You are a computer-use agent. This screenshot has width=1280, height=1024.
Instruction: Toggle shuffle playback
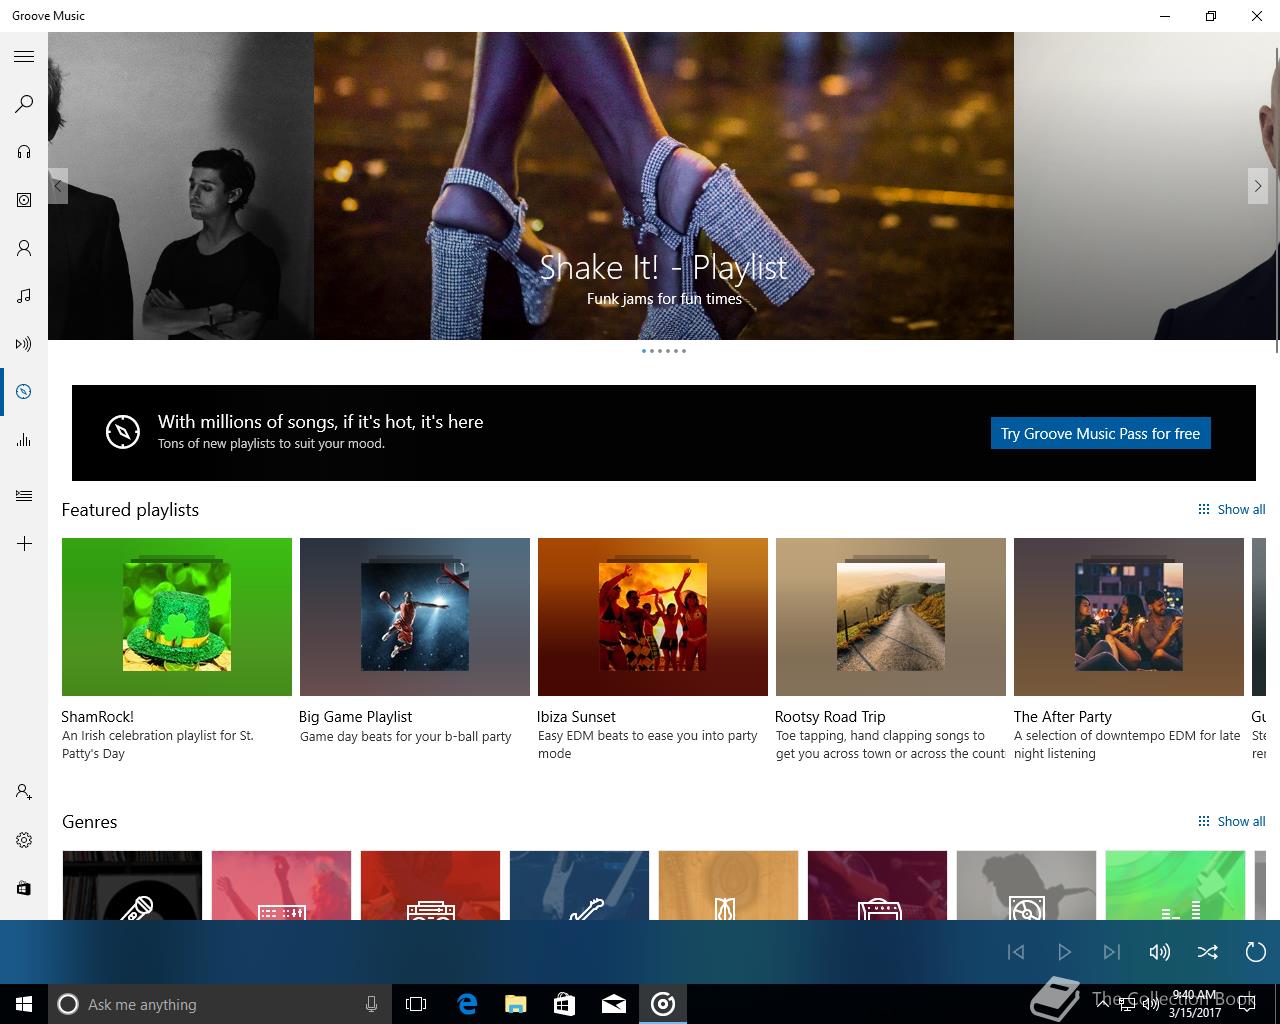(1208, 952)
